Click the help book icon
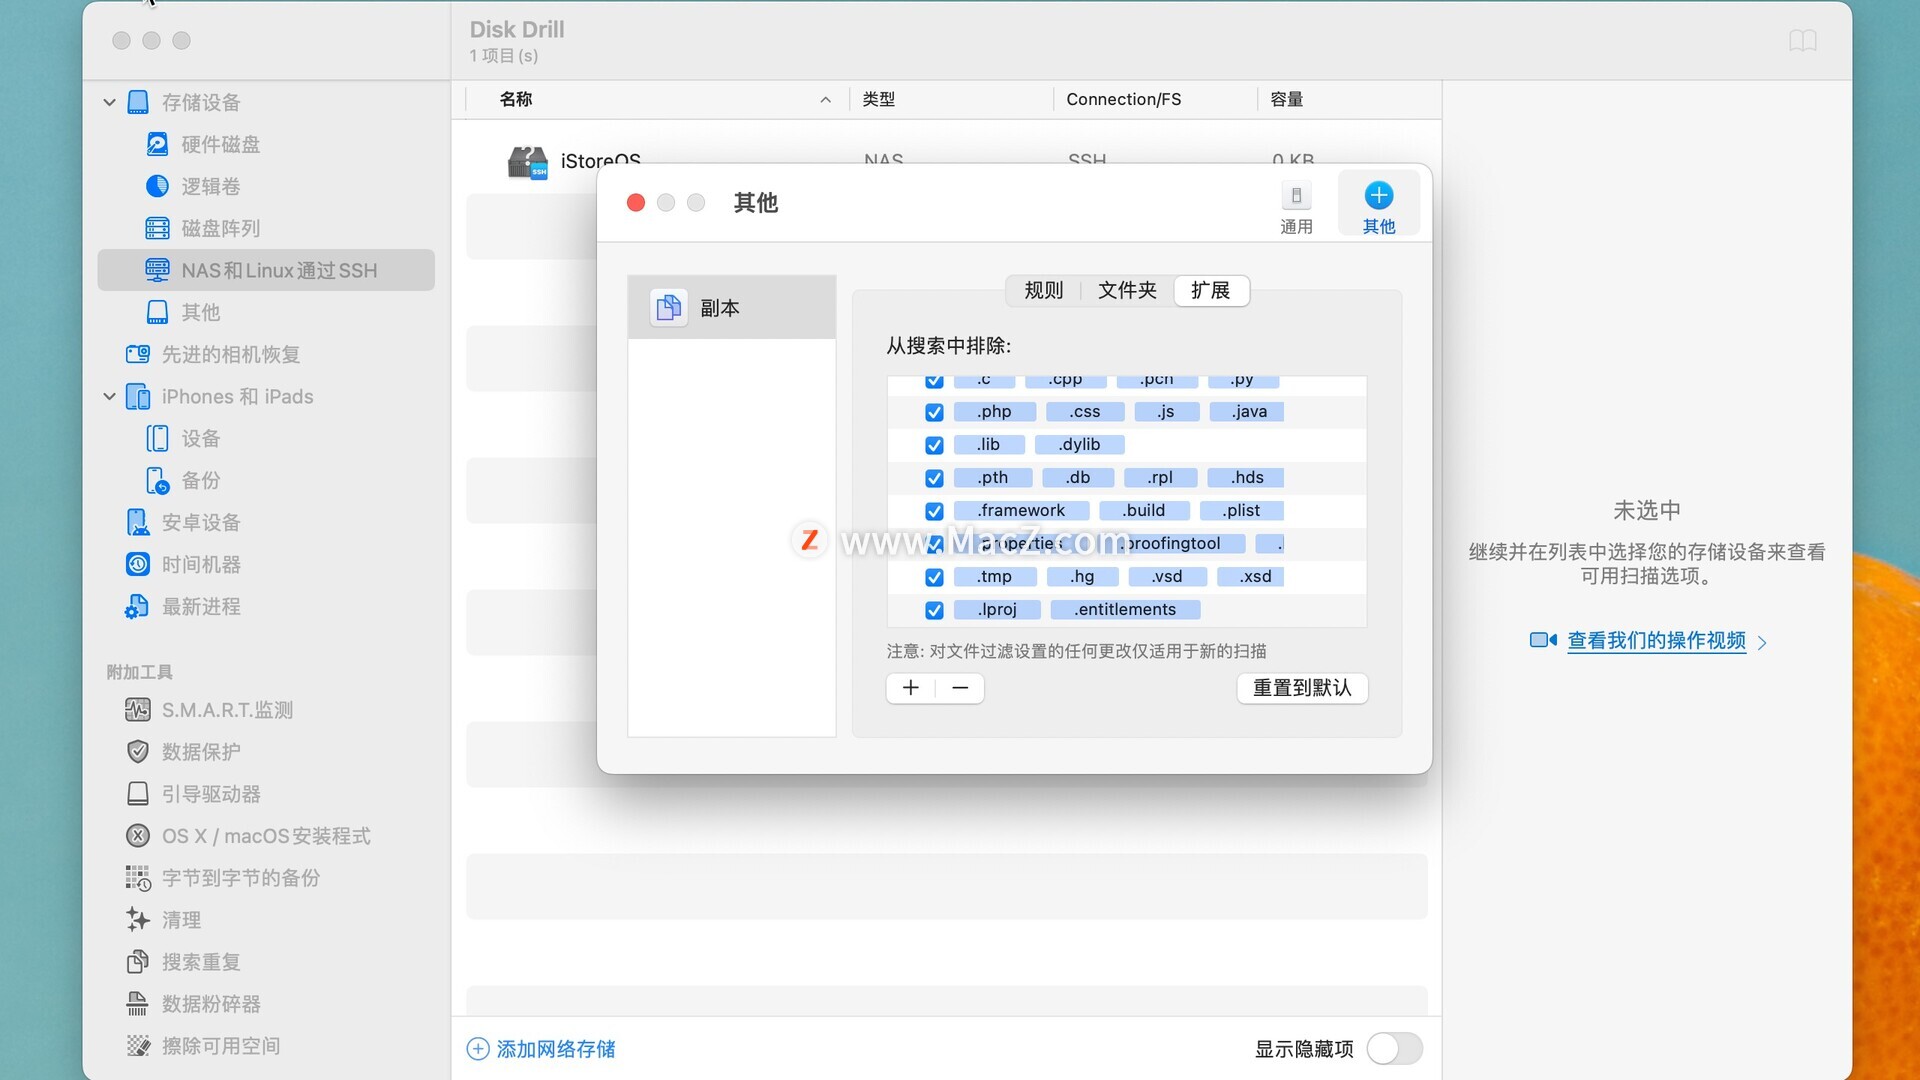 [1802, 41]
